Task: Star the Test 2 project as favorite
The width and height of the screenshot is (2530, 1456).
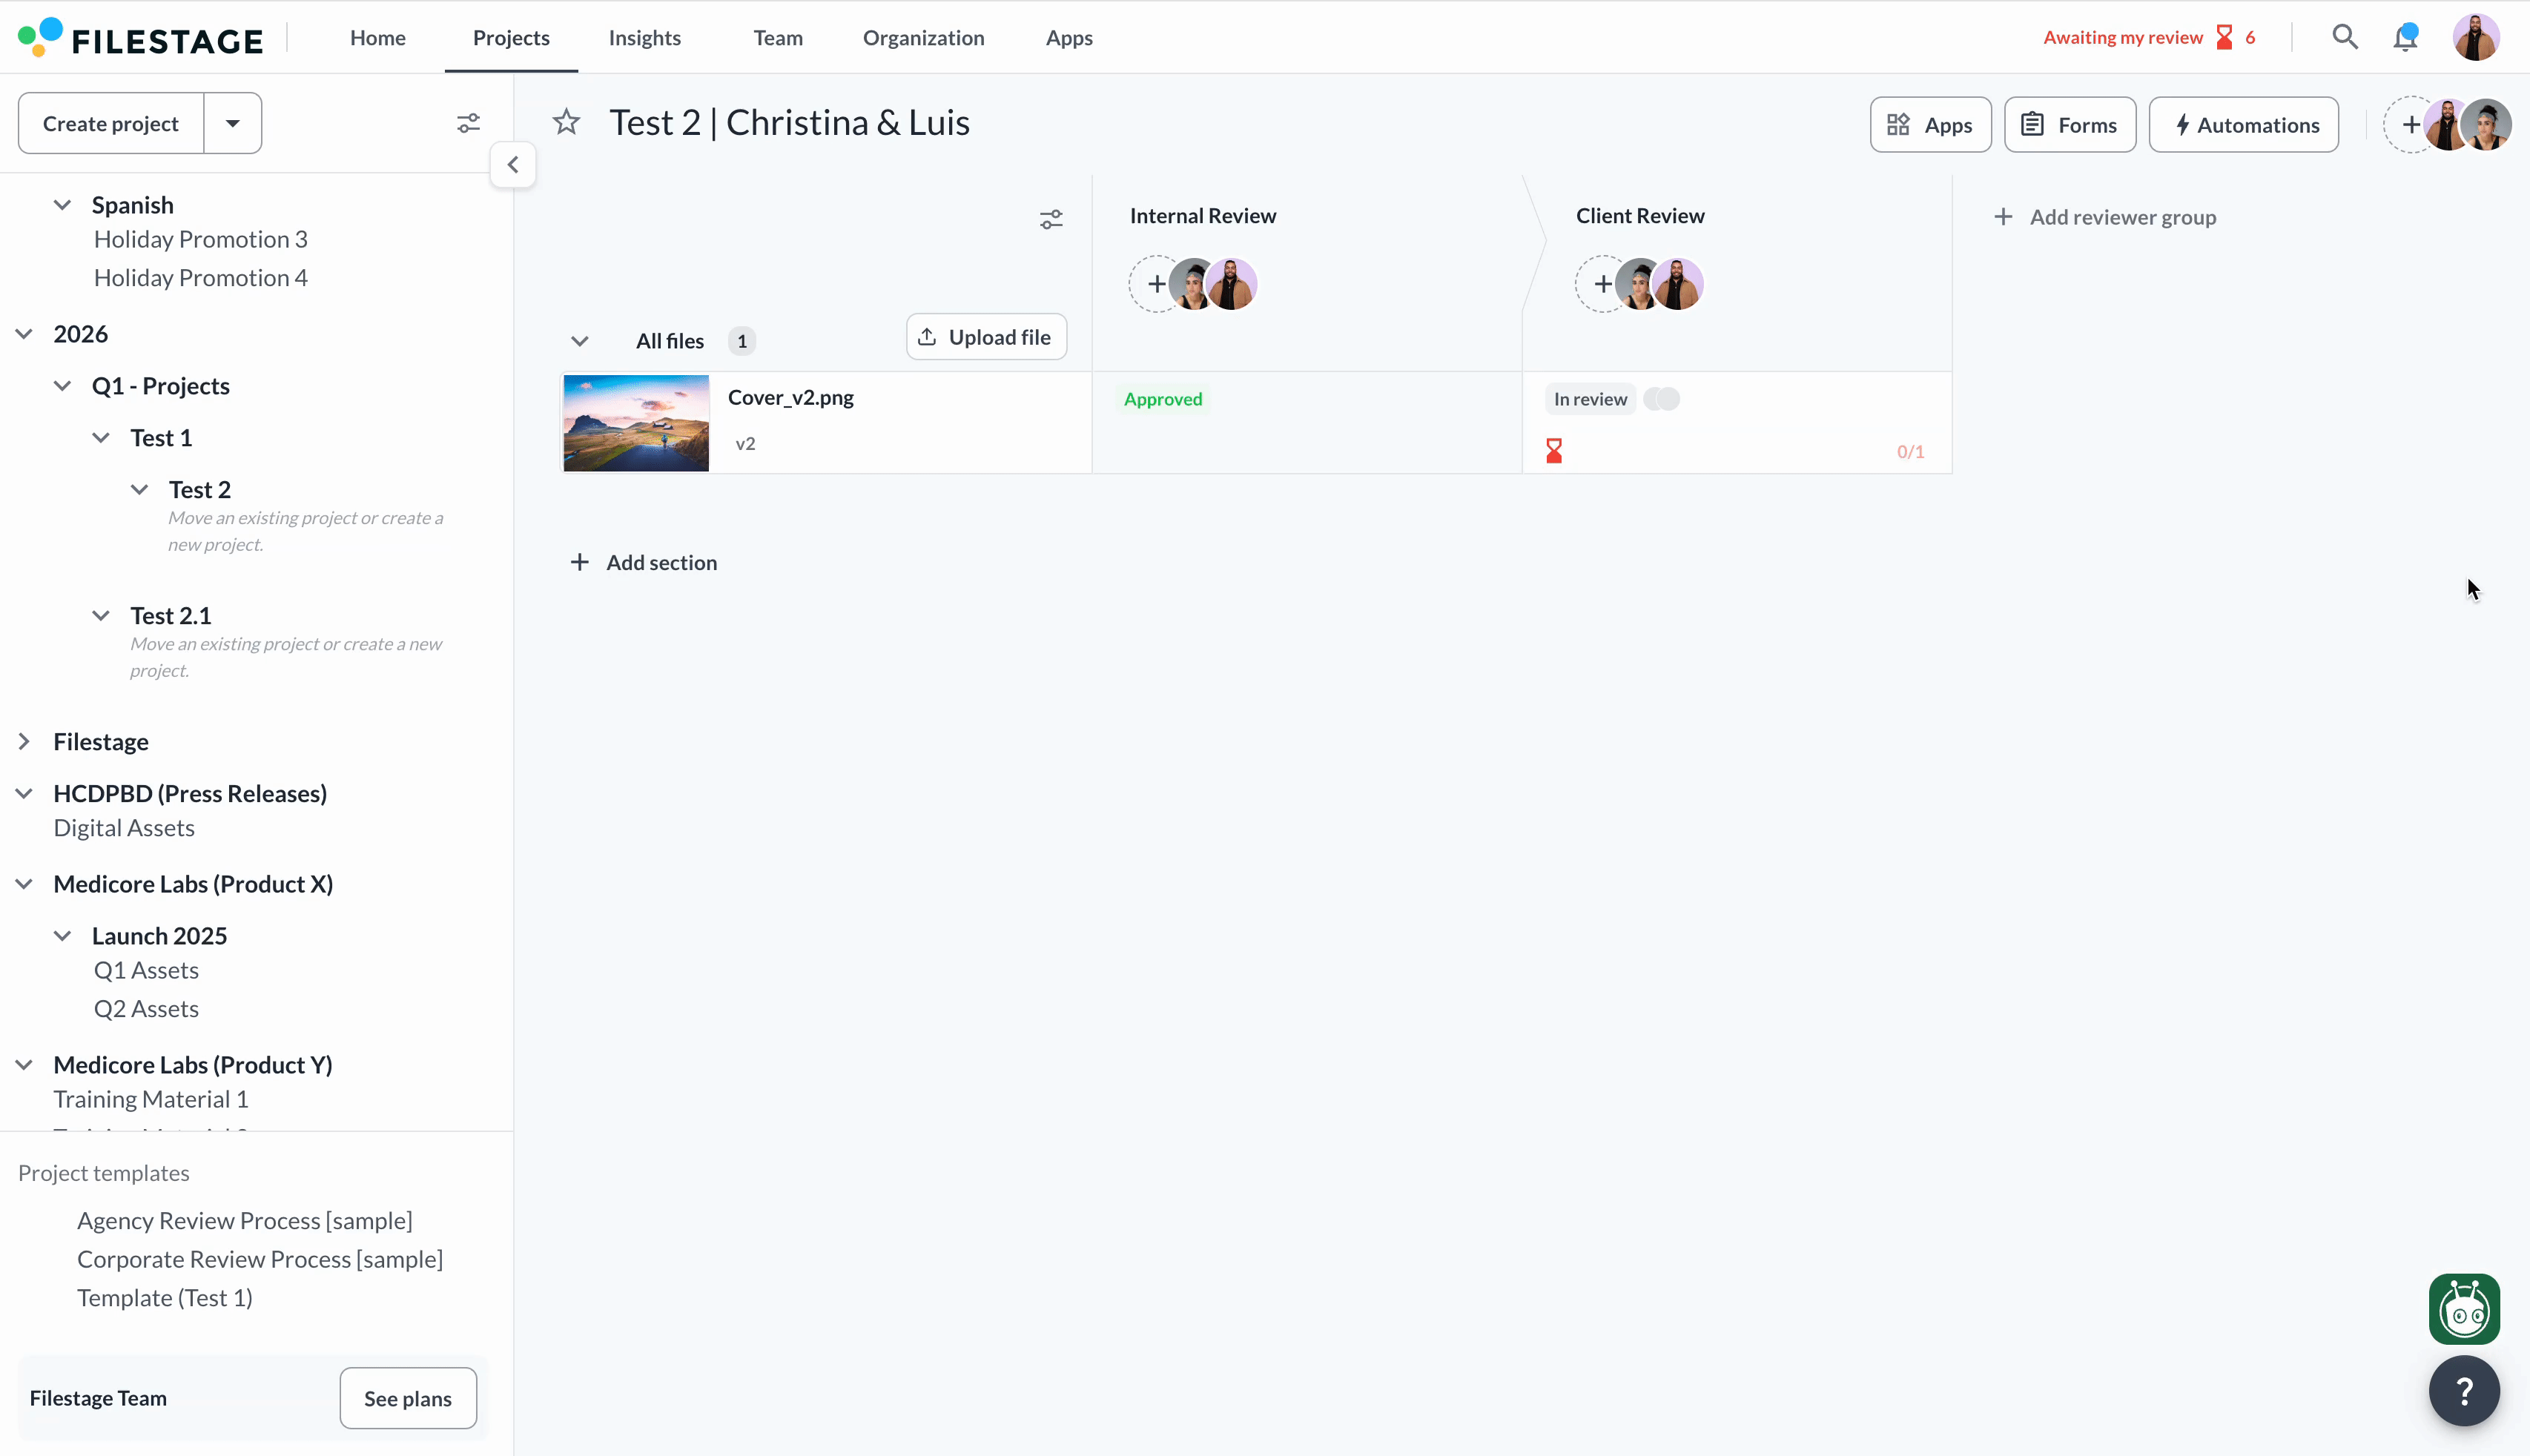Action: pos(567,122)
